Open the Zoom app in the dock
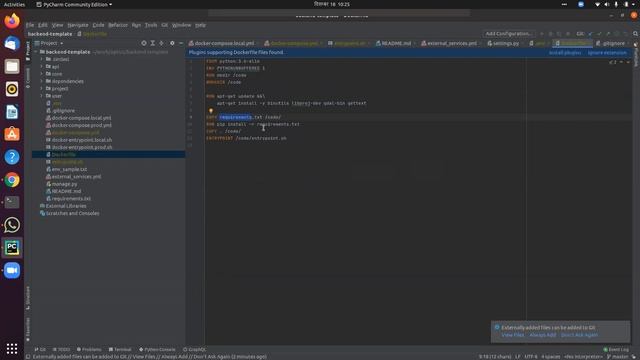Screen dimensions: 640x360 pos(12,270)
